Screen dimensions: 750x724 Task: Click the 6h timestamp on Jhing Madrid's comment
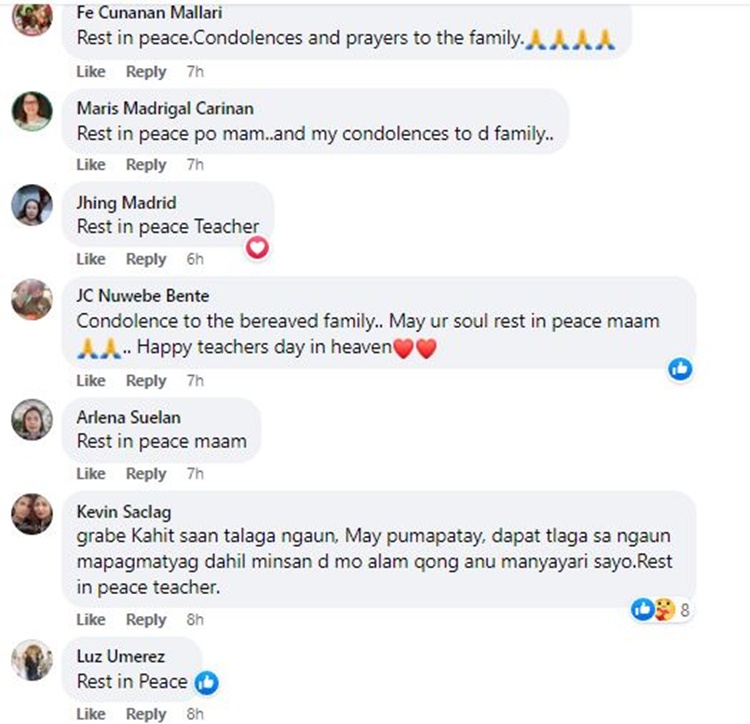point(195,259)
